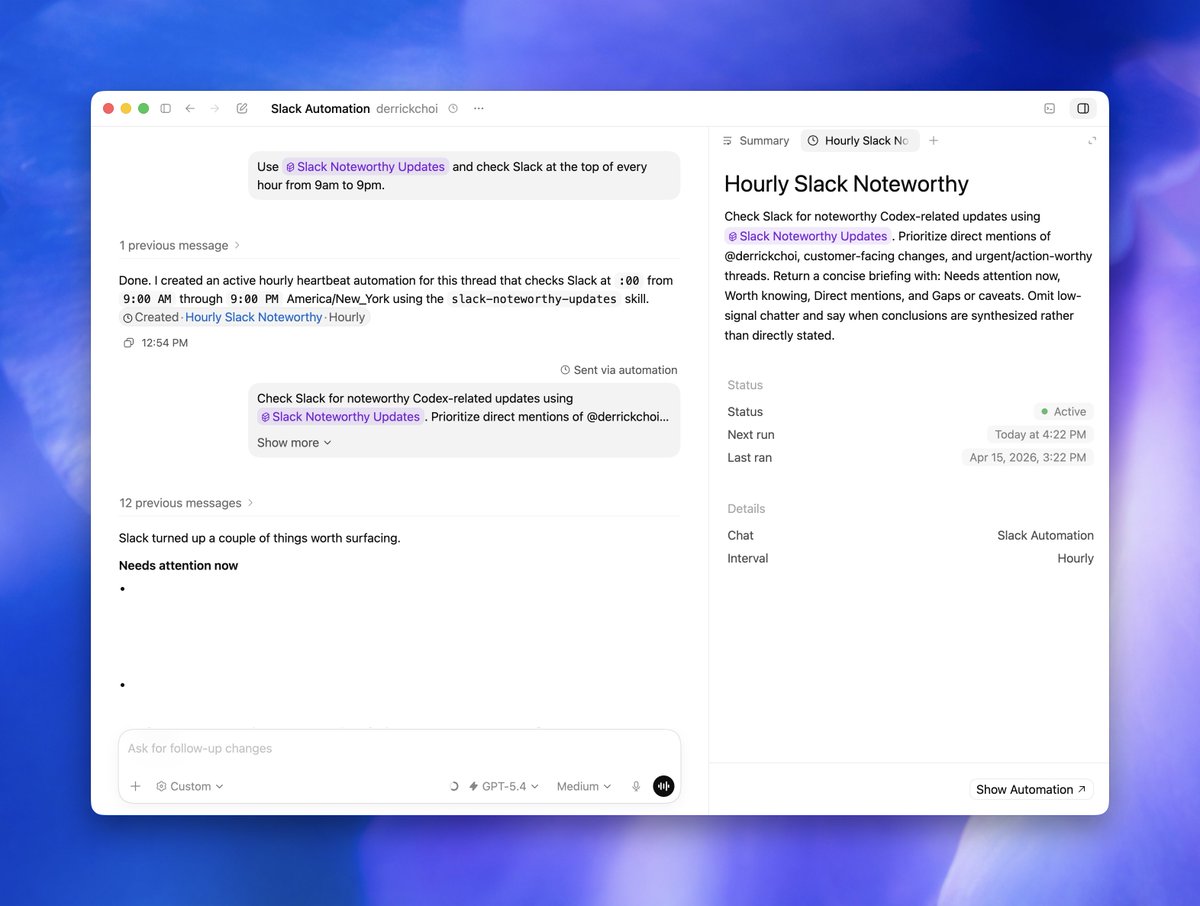The height and width of the screenshot is (906, 1200).
Task: Click Show Automation button
Action: pos(1031,789)
